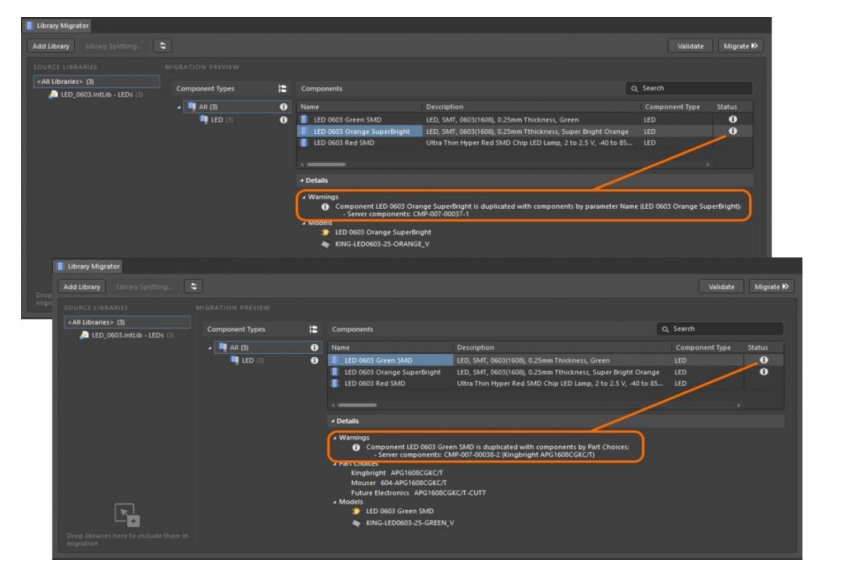Select LED 0603 Green SMD row, back window
The width and height of the screenshot is (857, 579).
[x=525, y=120]
